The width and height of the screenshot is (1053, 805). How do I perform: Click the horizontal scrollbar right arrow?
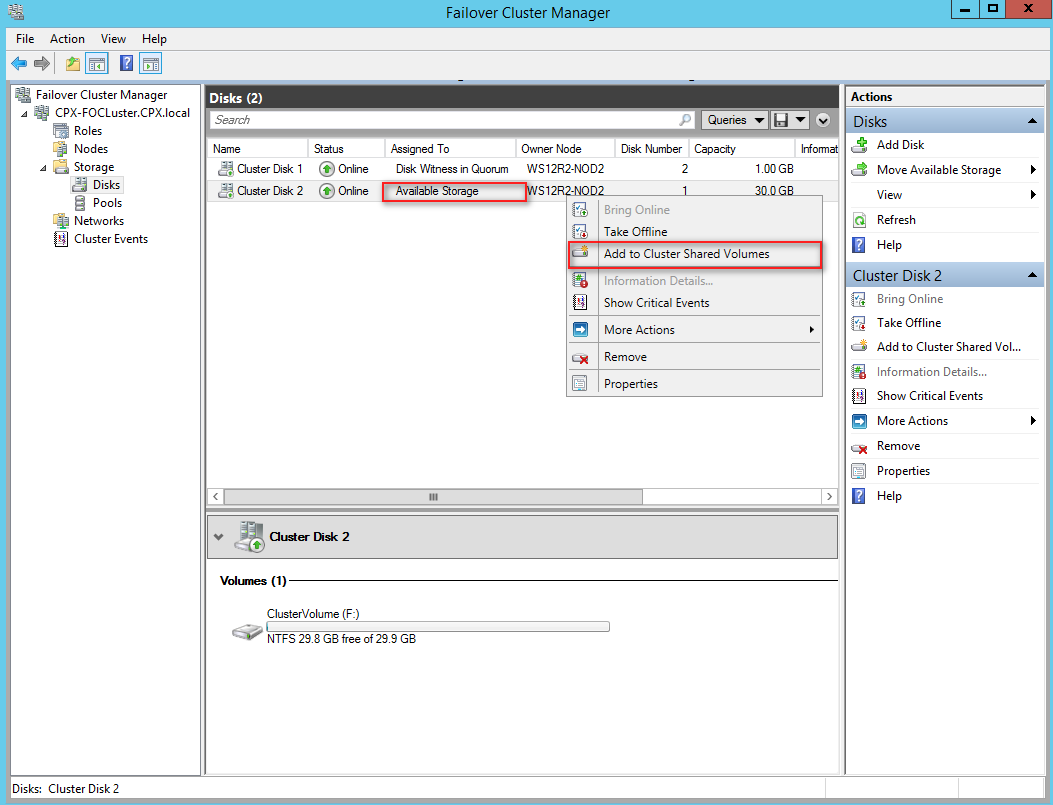[829, 497]
